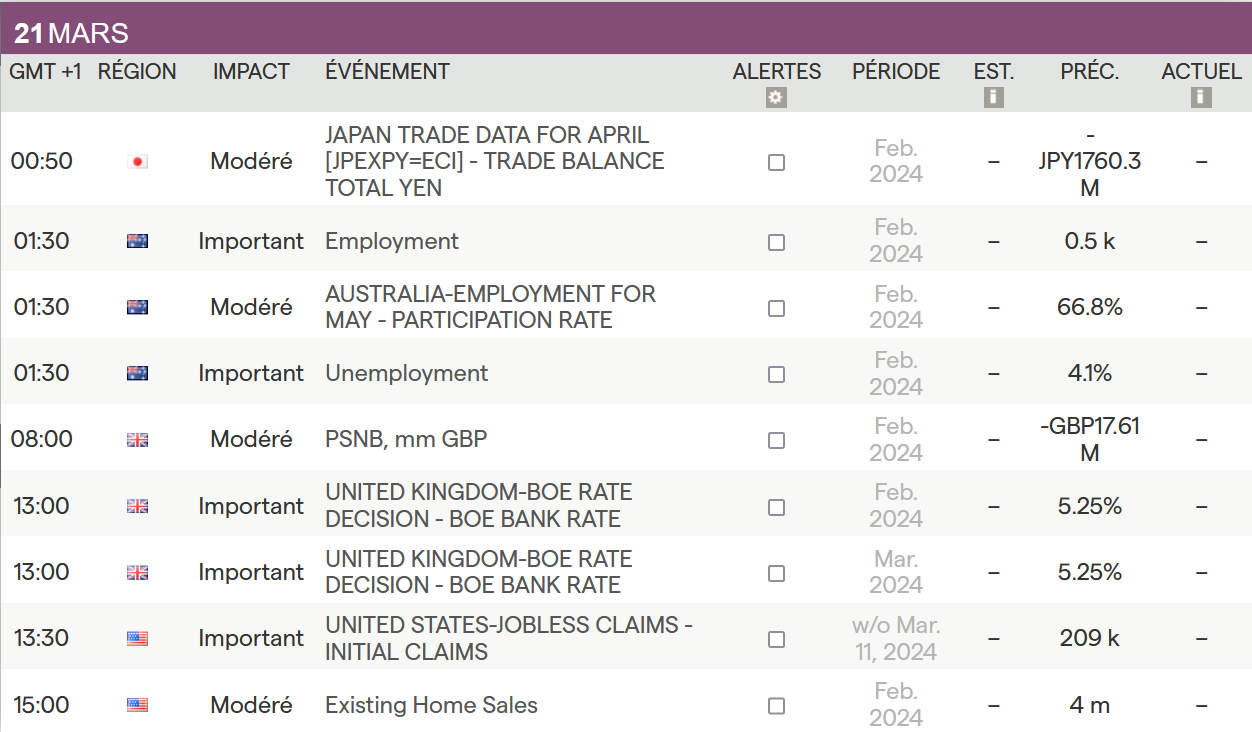Click the EST. info icon
The height and width of the screenshot is (732, 1252).
[x=993, y=98]
